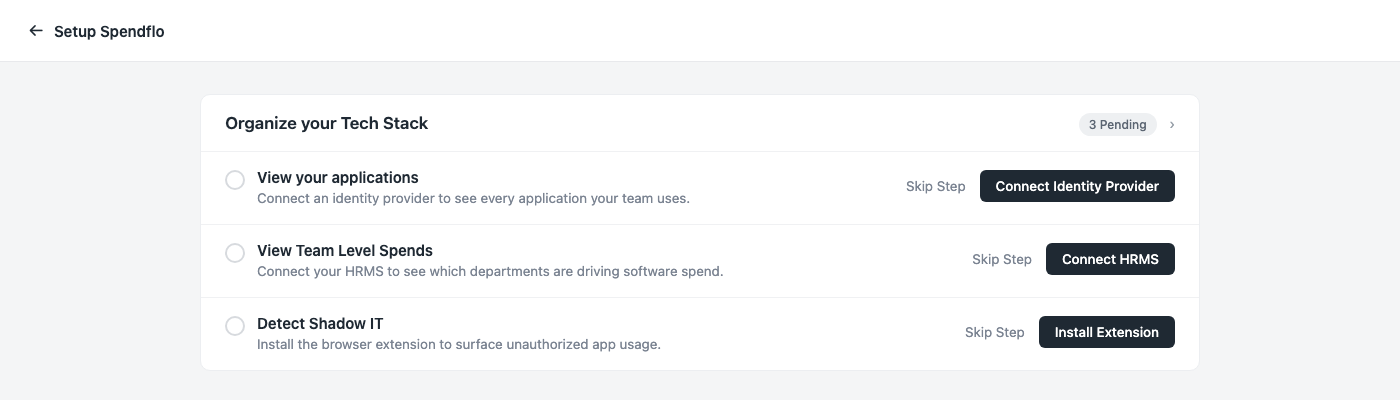The image size is (1400, 400).
Task: Mark Detect Shadow IT step circle
Action: [x=235, y=326]
